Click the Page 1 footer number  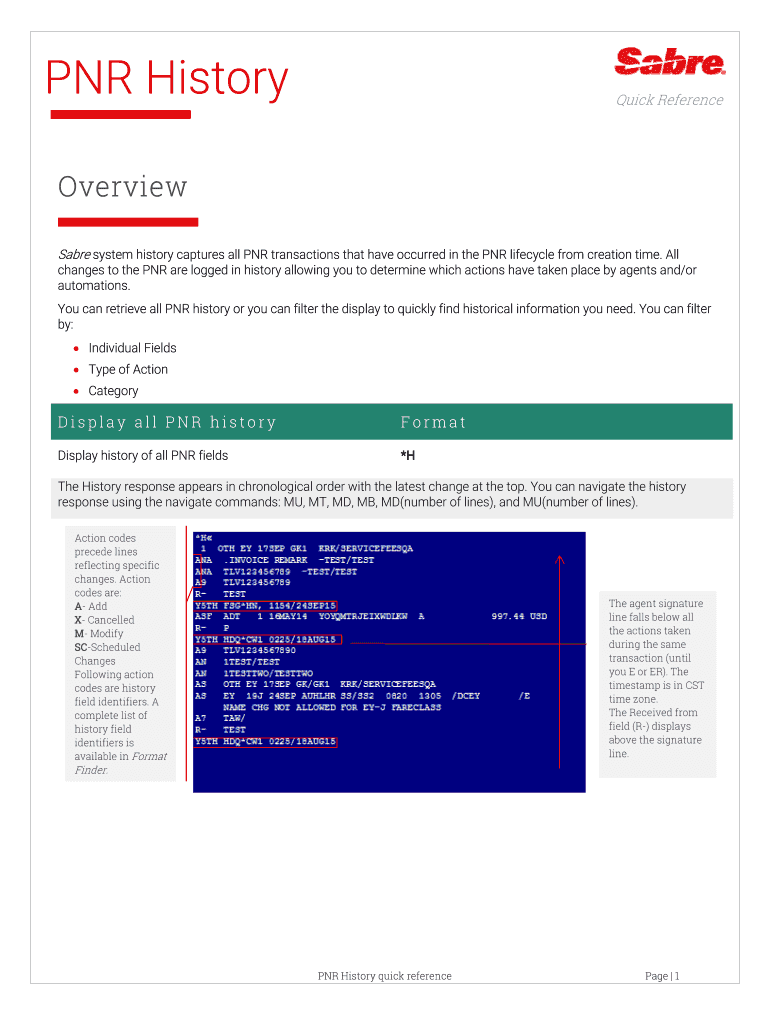pos(662,976)
